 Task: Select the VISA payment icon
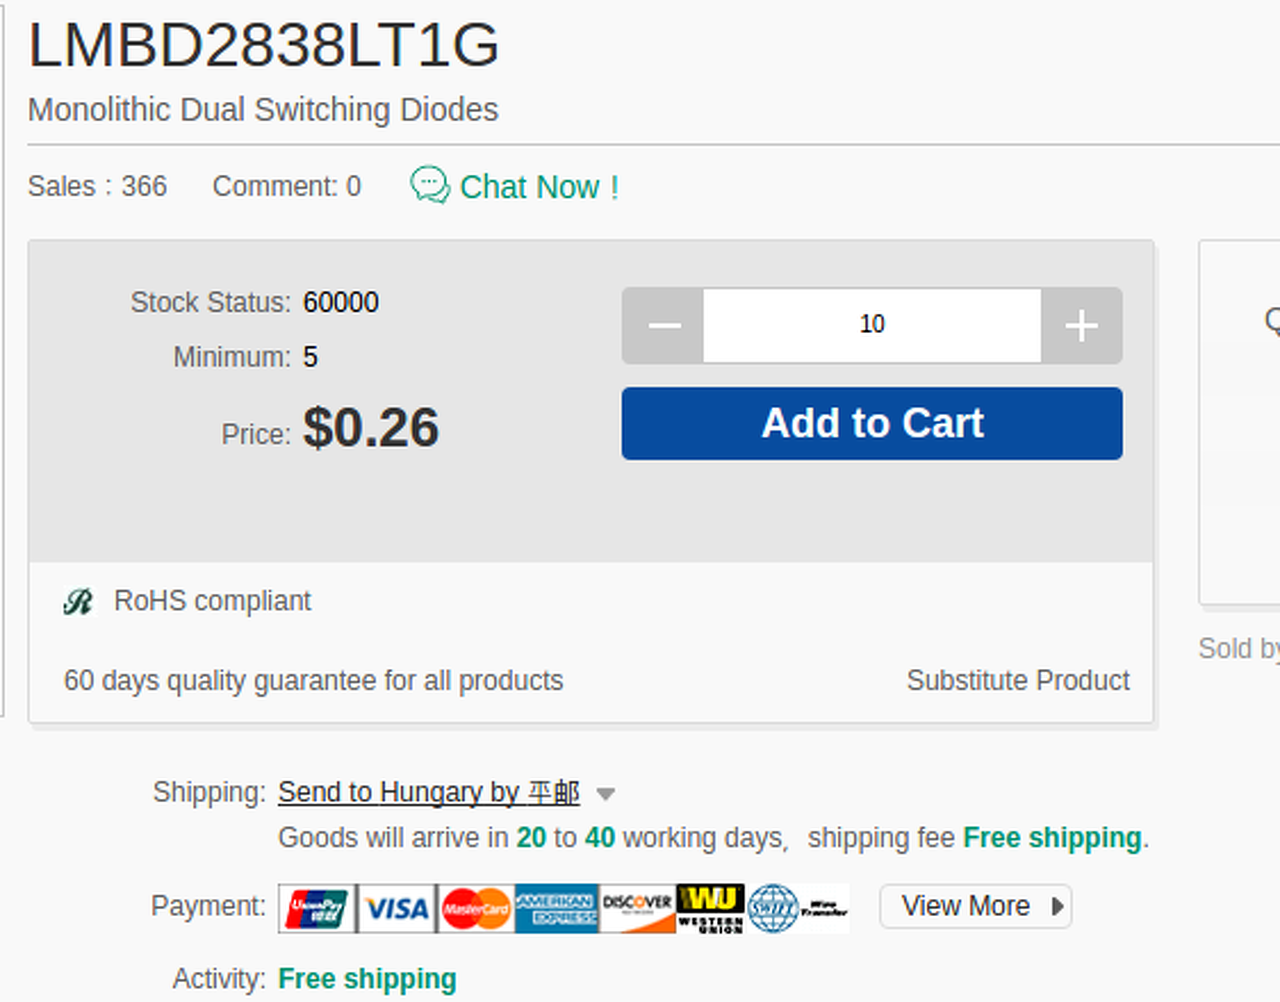[397, 908]
